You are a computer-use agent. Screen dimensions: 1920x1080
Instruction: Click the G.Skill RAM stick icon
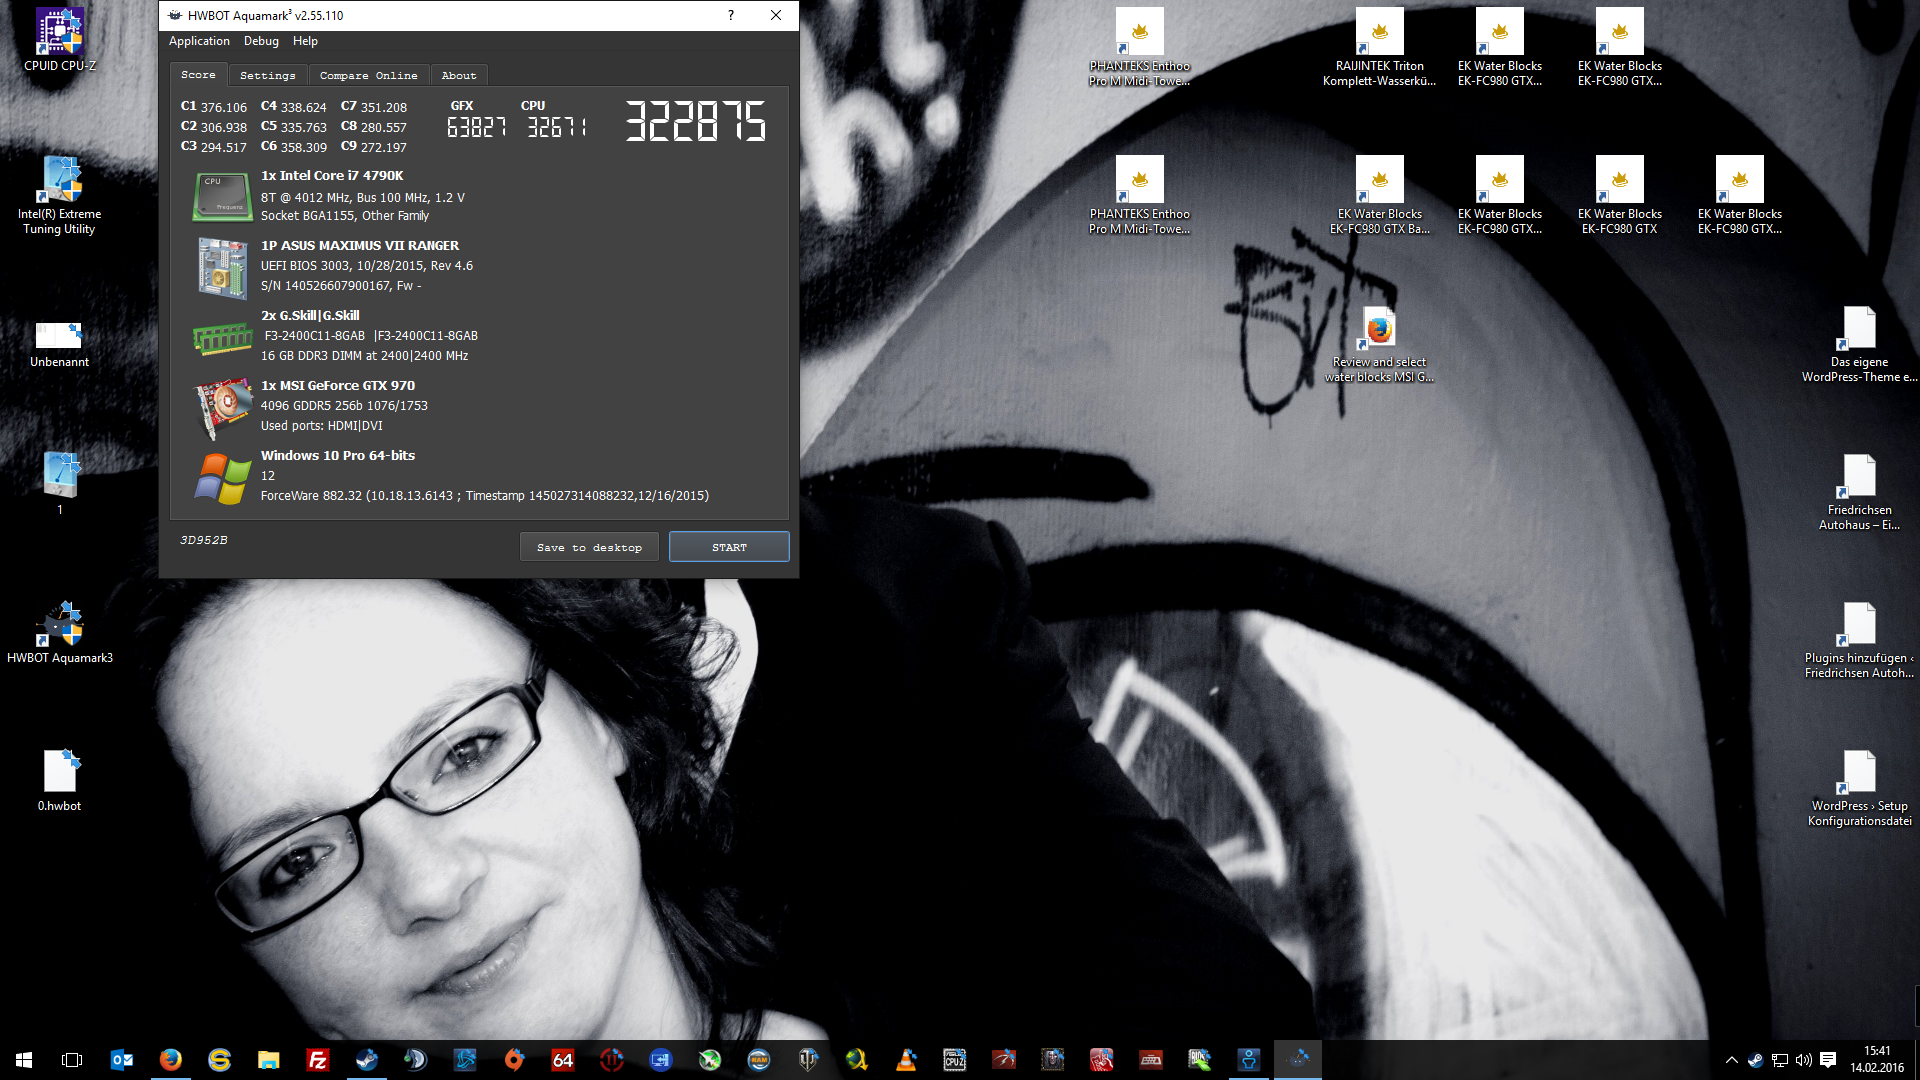[222, 338]
